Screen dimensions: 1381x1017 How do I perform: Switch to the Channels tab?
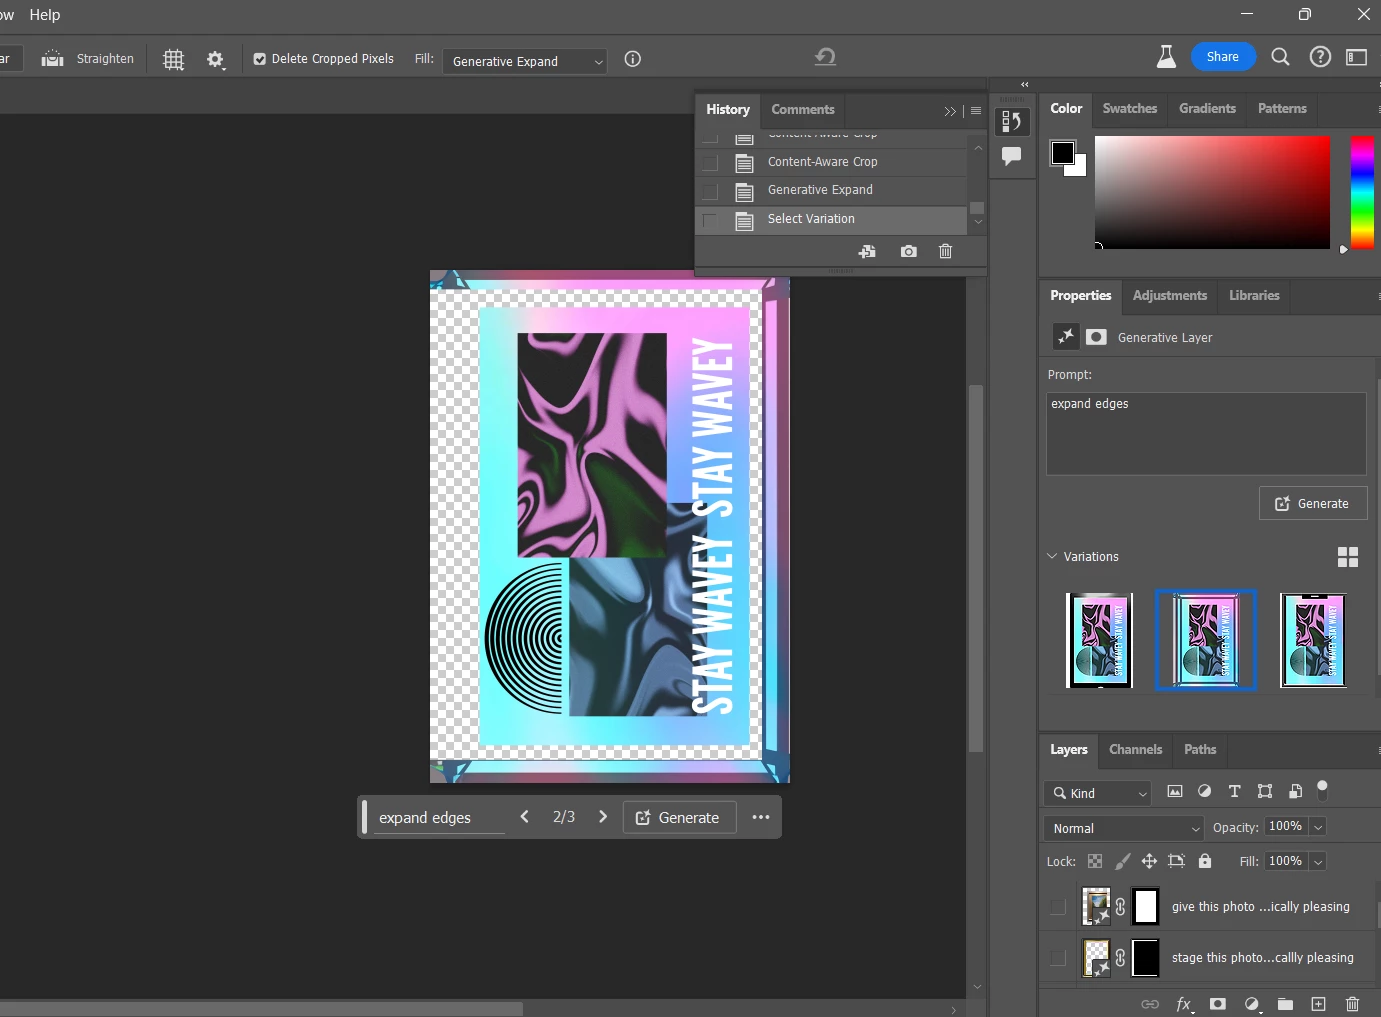coord(1136,749)
